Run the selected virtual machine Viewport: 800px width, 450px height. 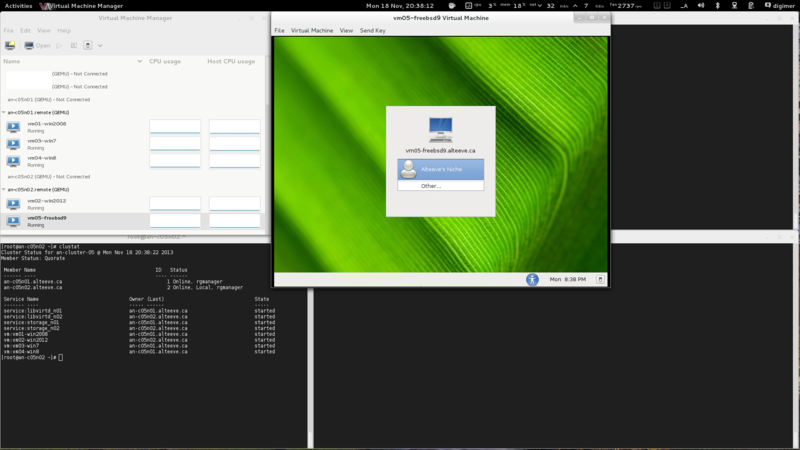tap(59, 45)
